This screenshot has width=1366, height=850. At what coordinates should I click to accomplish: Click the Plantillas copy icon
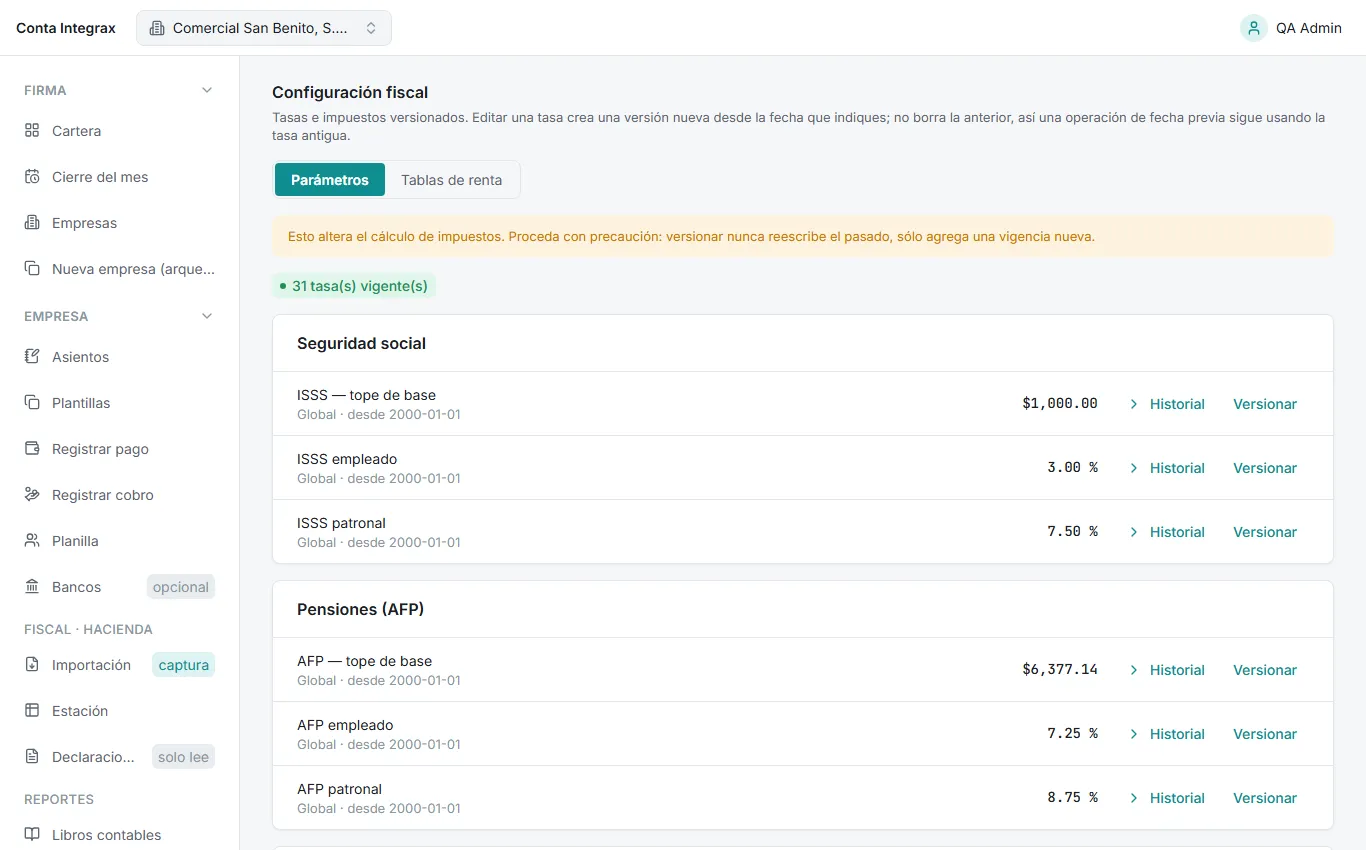coord(32,403)
